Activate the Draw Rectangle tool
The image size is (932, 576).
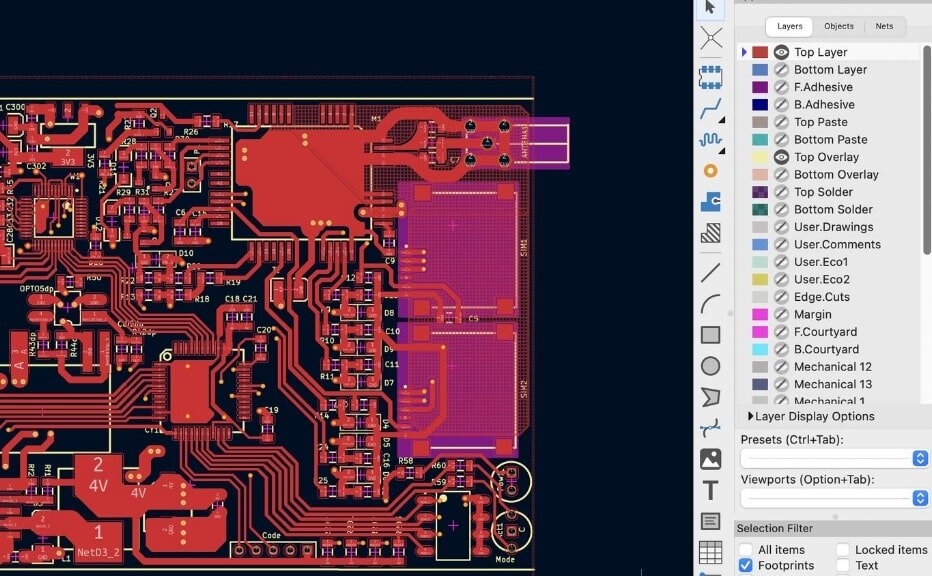(711, 333)
